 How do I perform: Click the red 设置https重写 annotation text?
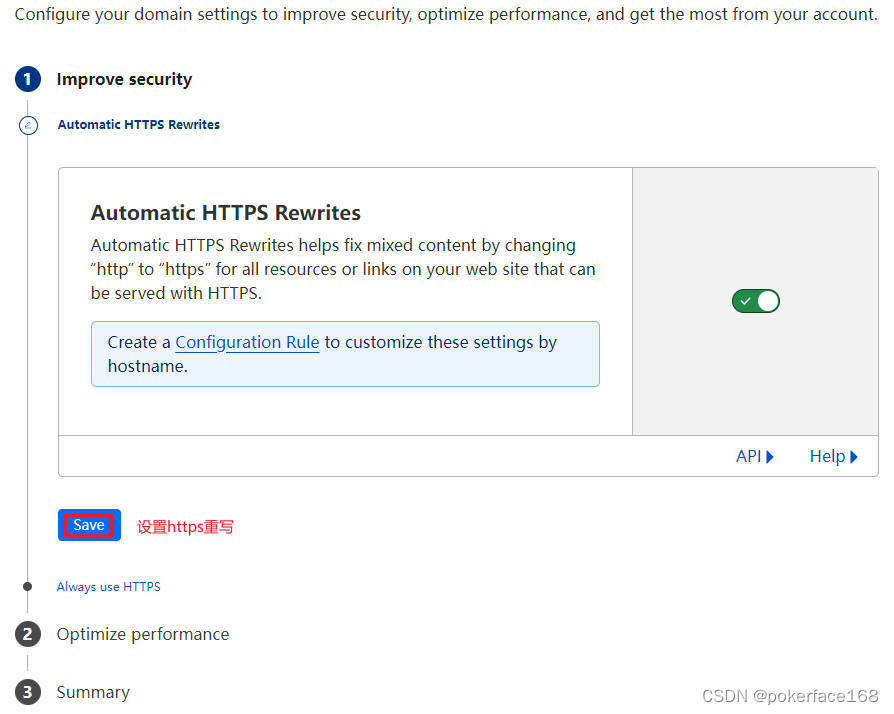click(185, 526)
